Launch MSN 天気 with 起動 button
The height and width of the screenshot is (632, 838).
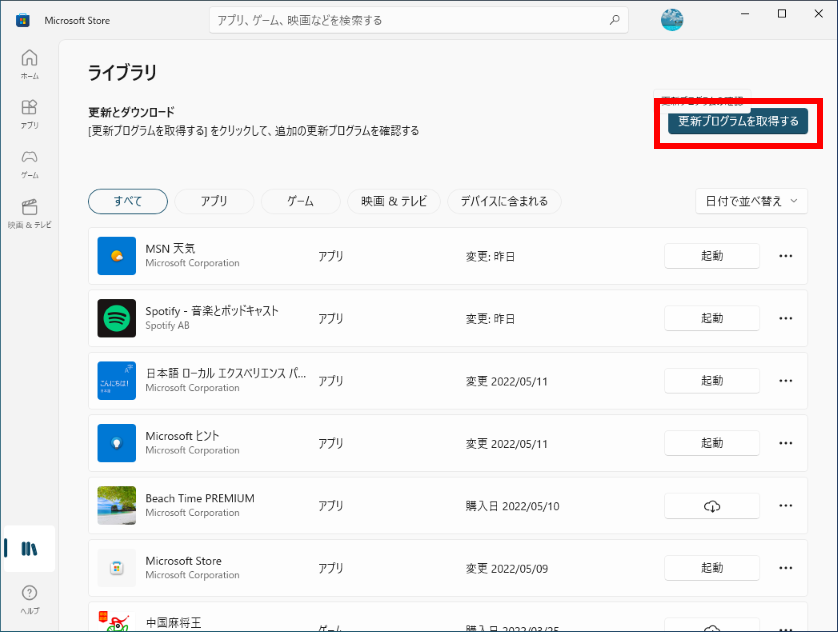click(712, 256)
